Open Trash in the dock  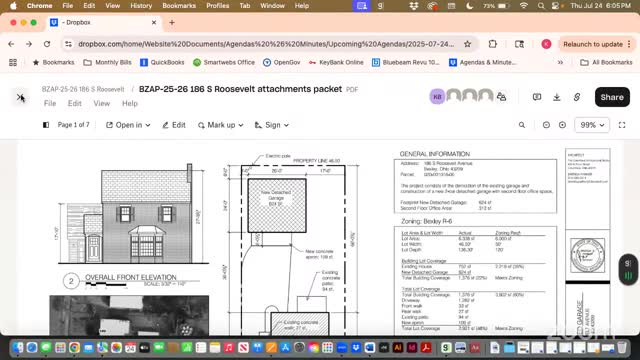pos(622,347)
